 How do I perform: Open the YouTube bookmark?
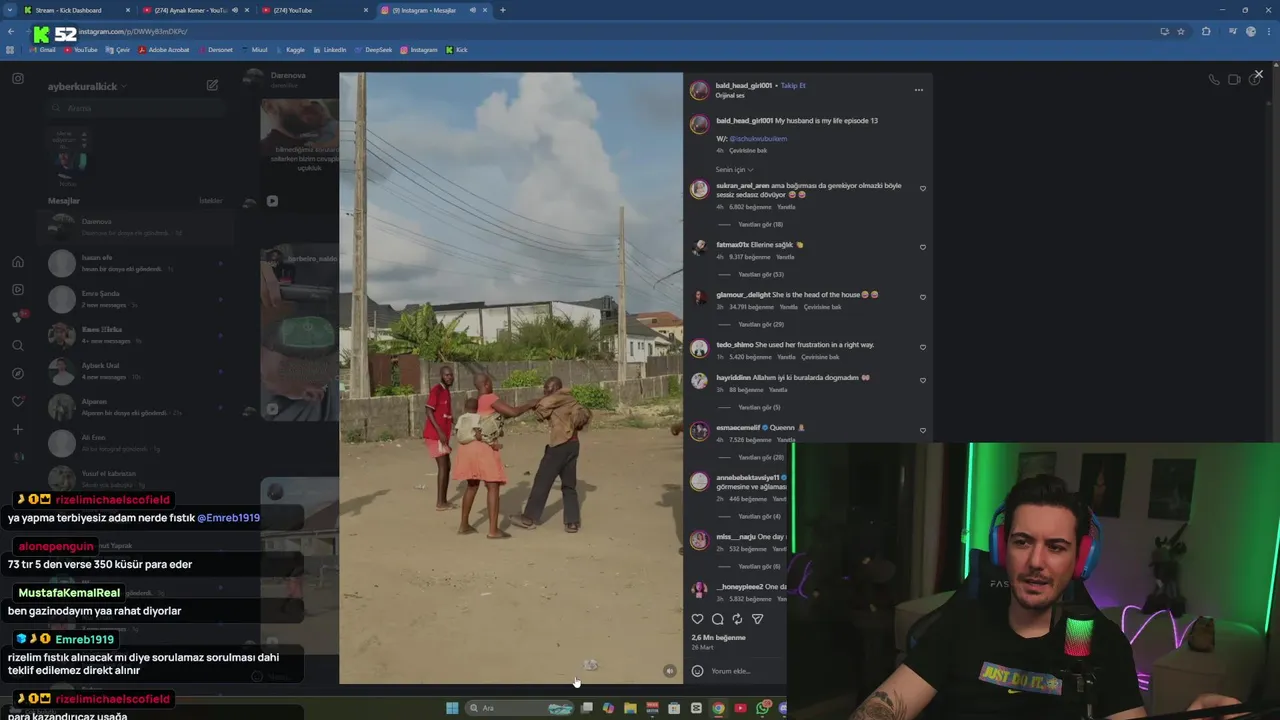(x=81, y=50)
